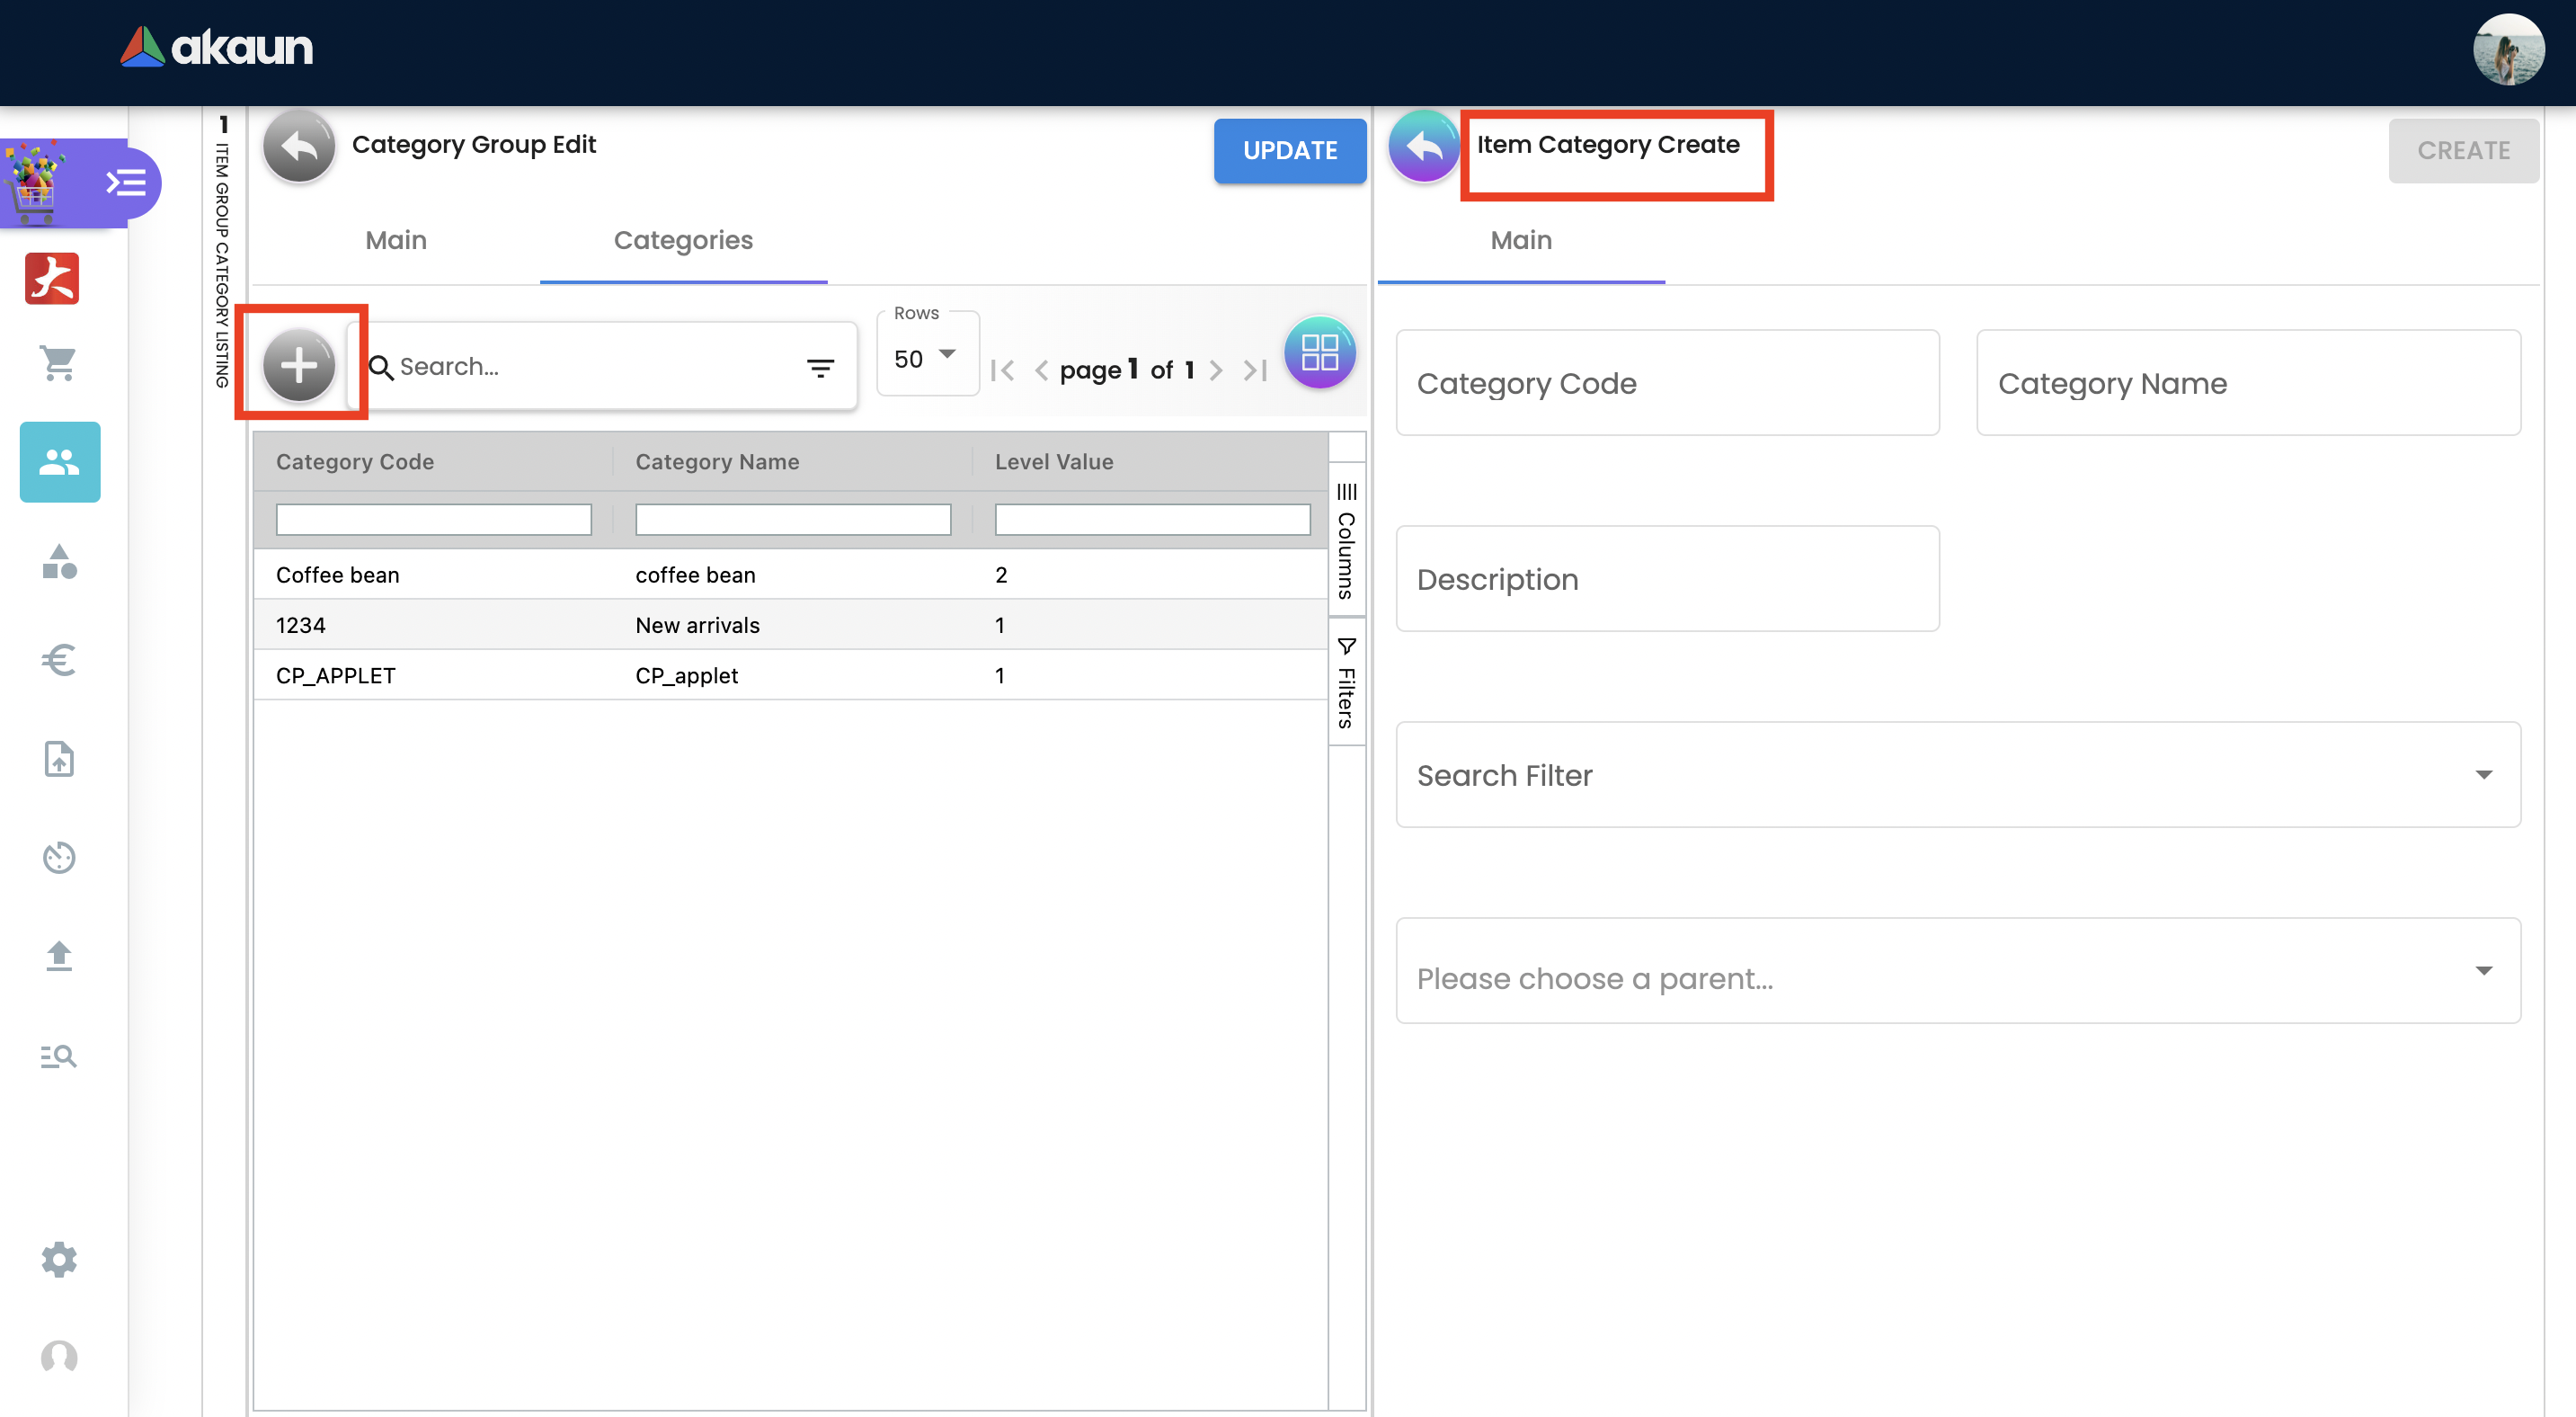Click the CREATE button
This screenshot has height=1417, width=2576.
tap(2462, 151)
